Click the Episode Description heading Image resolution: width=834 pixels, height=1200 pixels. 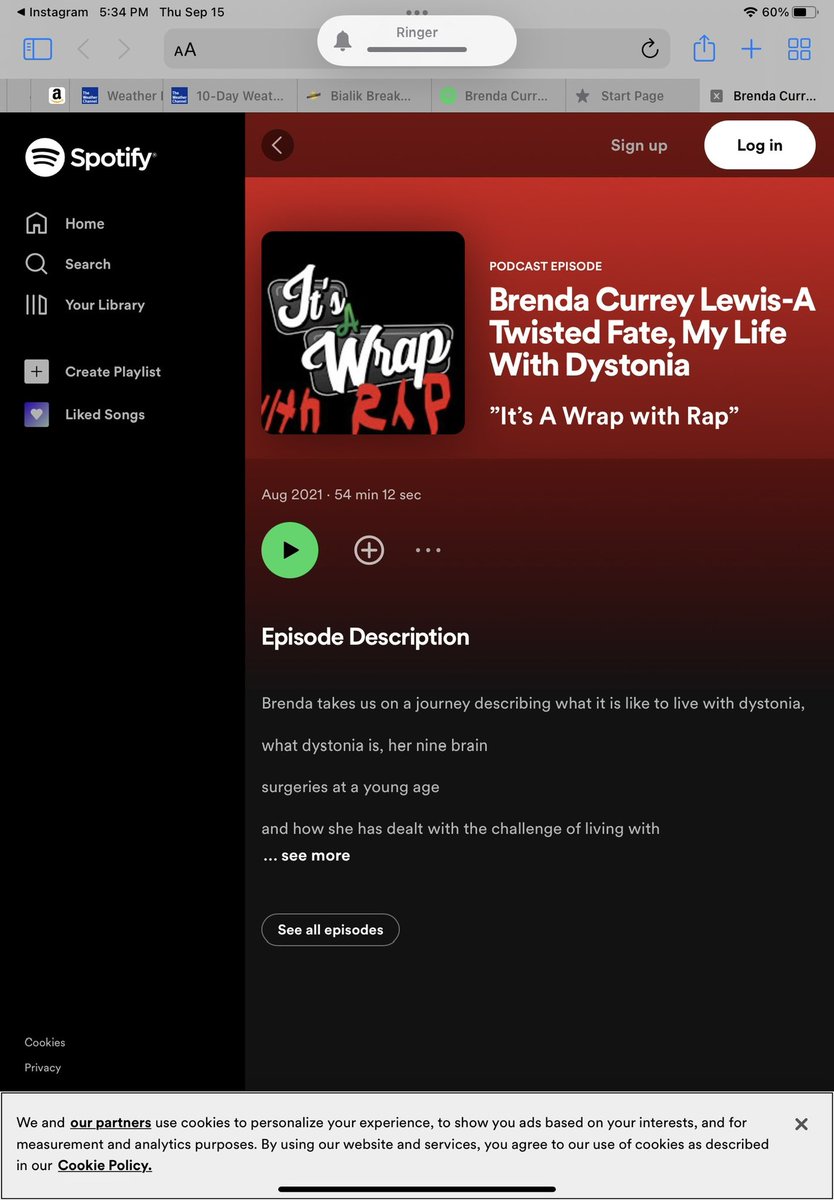[365, 637]
